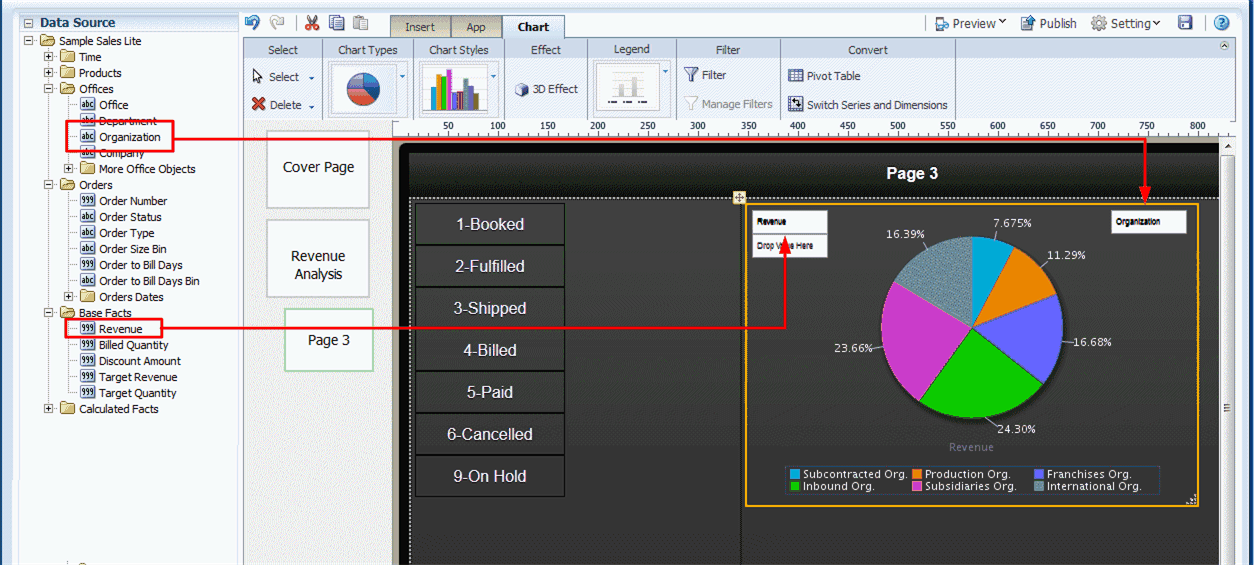
Task: Click the Filter funnel button
Action: pyautogui.click(x=705, y=75)
